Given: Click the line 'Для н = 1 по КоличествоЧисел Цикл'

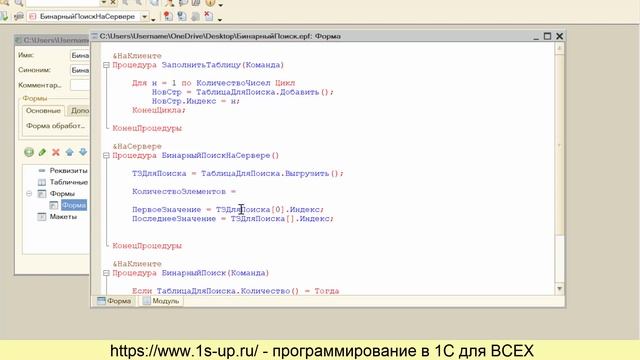Looking at the screenshot, I should (213, 83).
